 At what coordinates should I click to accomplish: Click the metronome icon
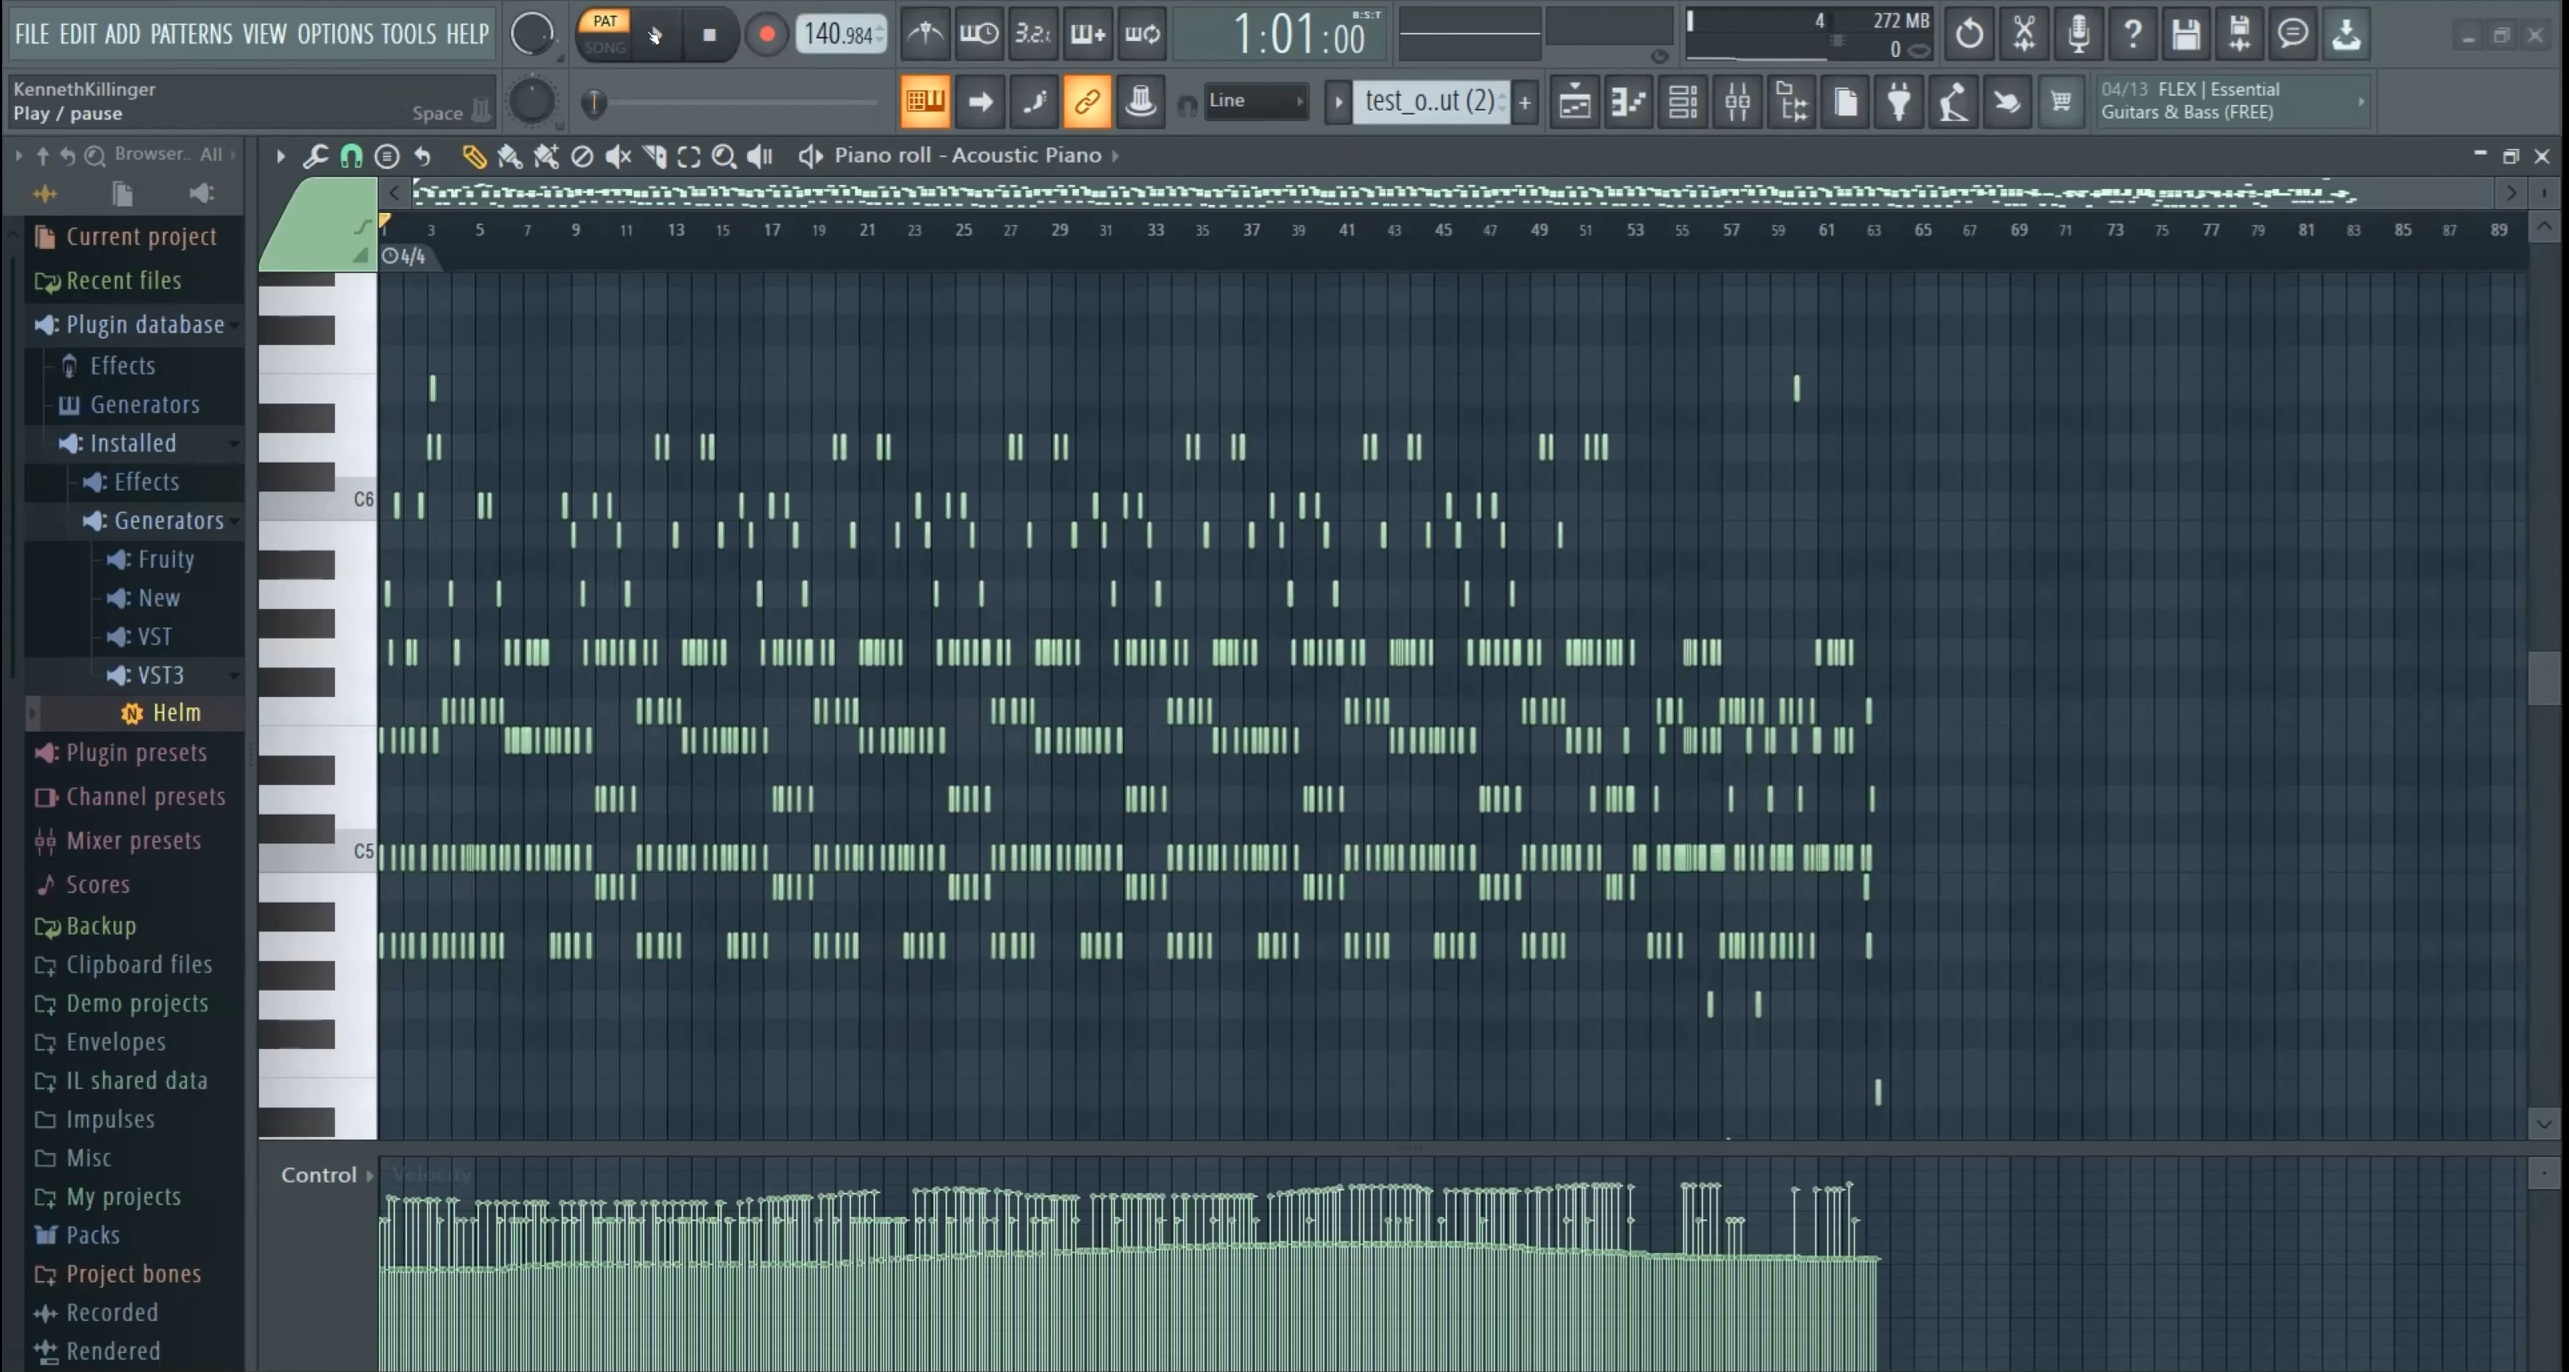[x=925, y=34]
